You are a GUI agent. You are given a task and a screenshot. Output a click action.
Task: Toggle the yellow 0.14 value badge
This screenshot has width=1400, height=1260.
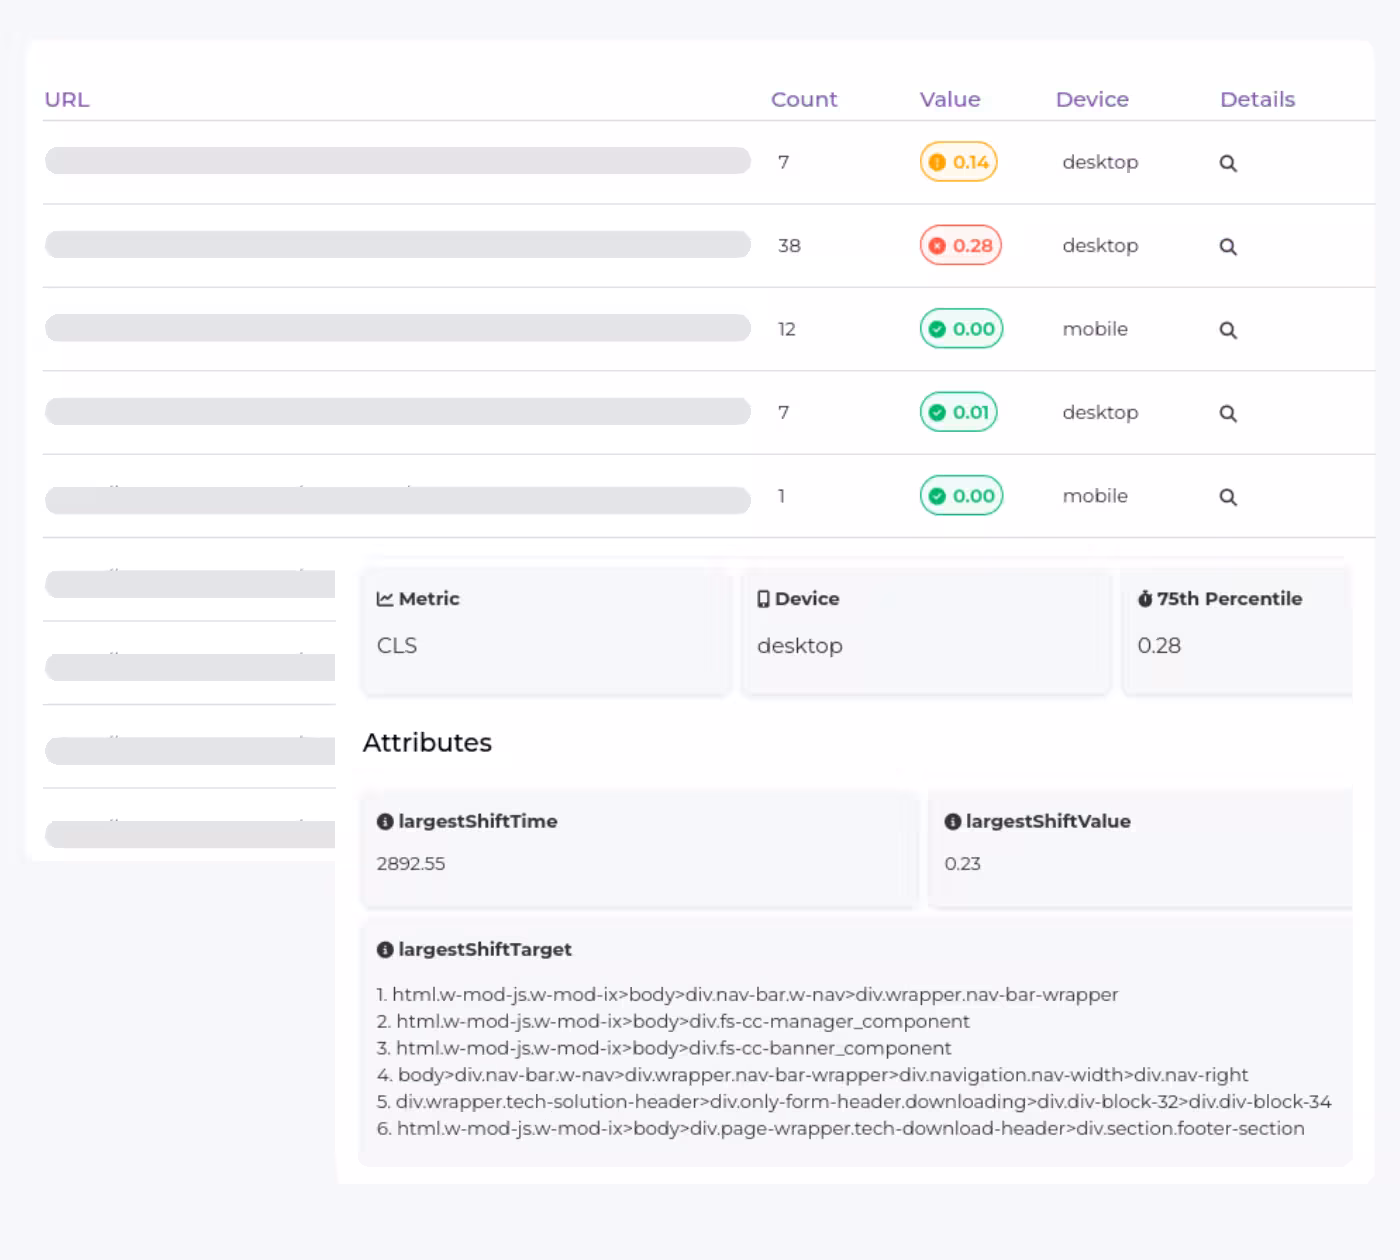[957, 161]
